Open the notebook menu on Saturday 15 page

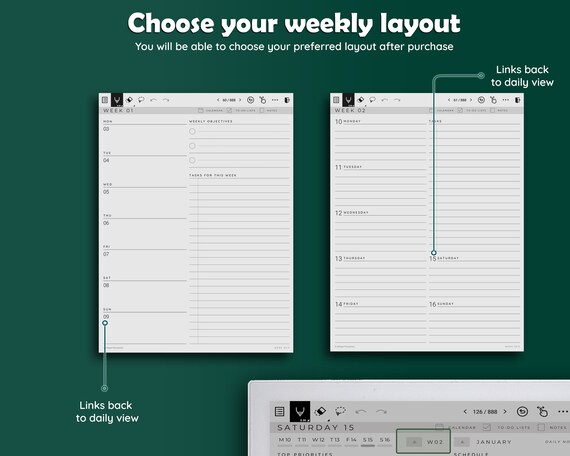point(279,411)
